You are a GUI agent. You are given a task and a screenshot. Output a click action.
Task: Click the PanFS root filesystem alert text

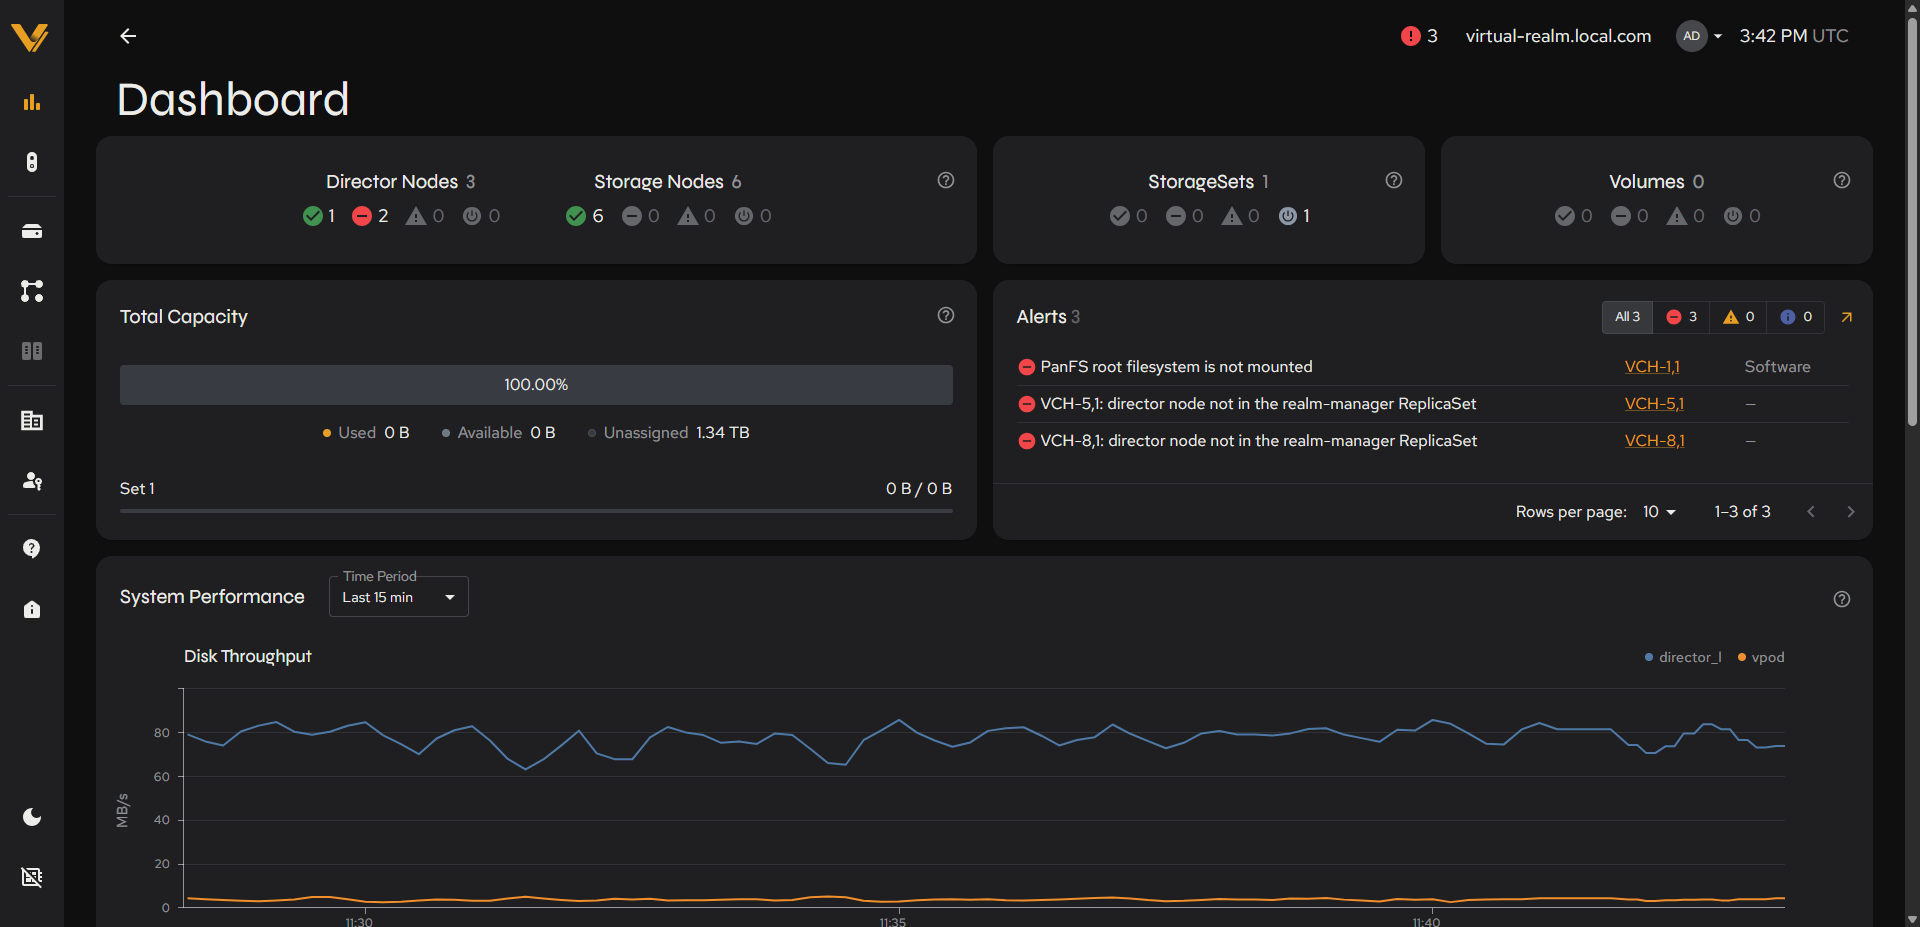coord(1176,367)
